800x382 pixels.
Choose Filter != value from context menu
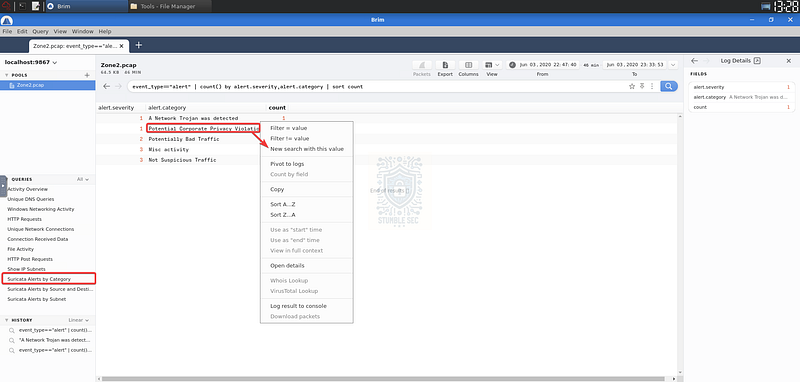click(307, 139)
